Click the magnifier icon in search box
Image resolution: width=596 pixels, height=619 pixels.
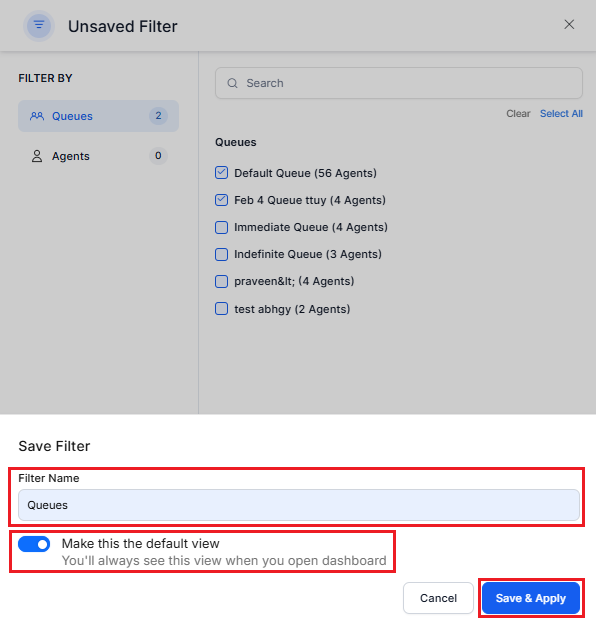tap(232, 83)
